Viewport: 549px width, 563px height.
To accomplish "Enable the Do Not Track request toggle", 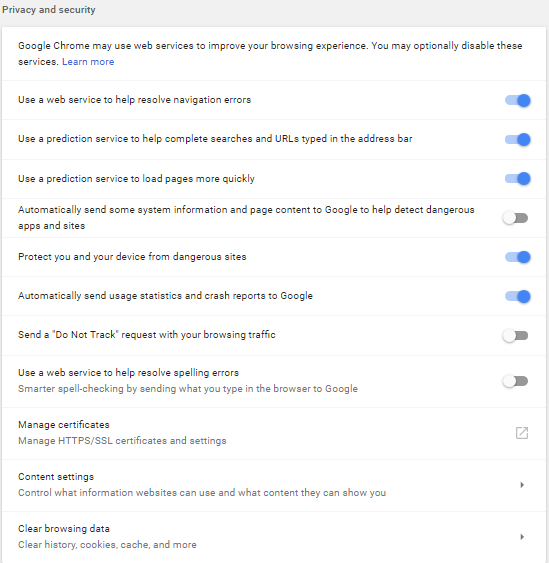I will pos(515,336).
